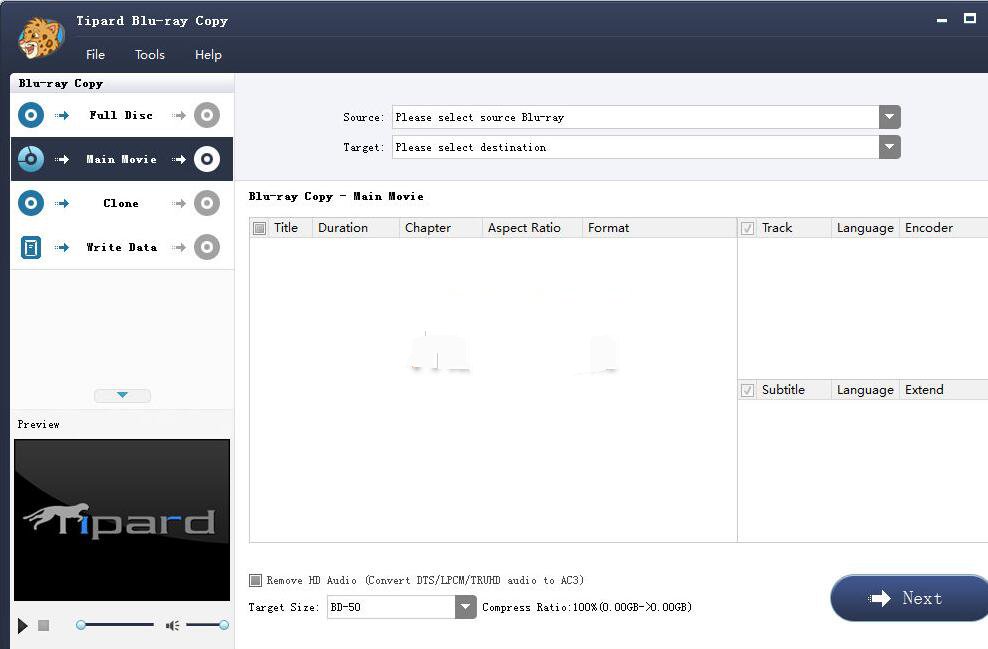Click the Format column header
Image resolution: width=988 pixels, height=649 pixels.
point(660,227)
